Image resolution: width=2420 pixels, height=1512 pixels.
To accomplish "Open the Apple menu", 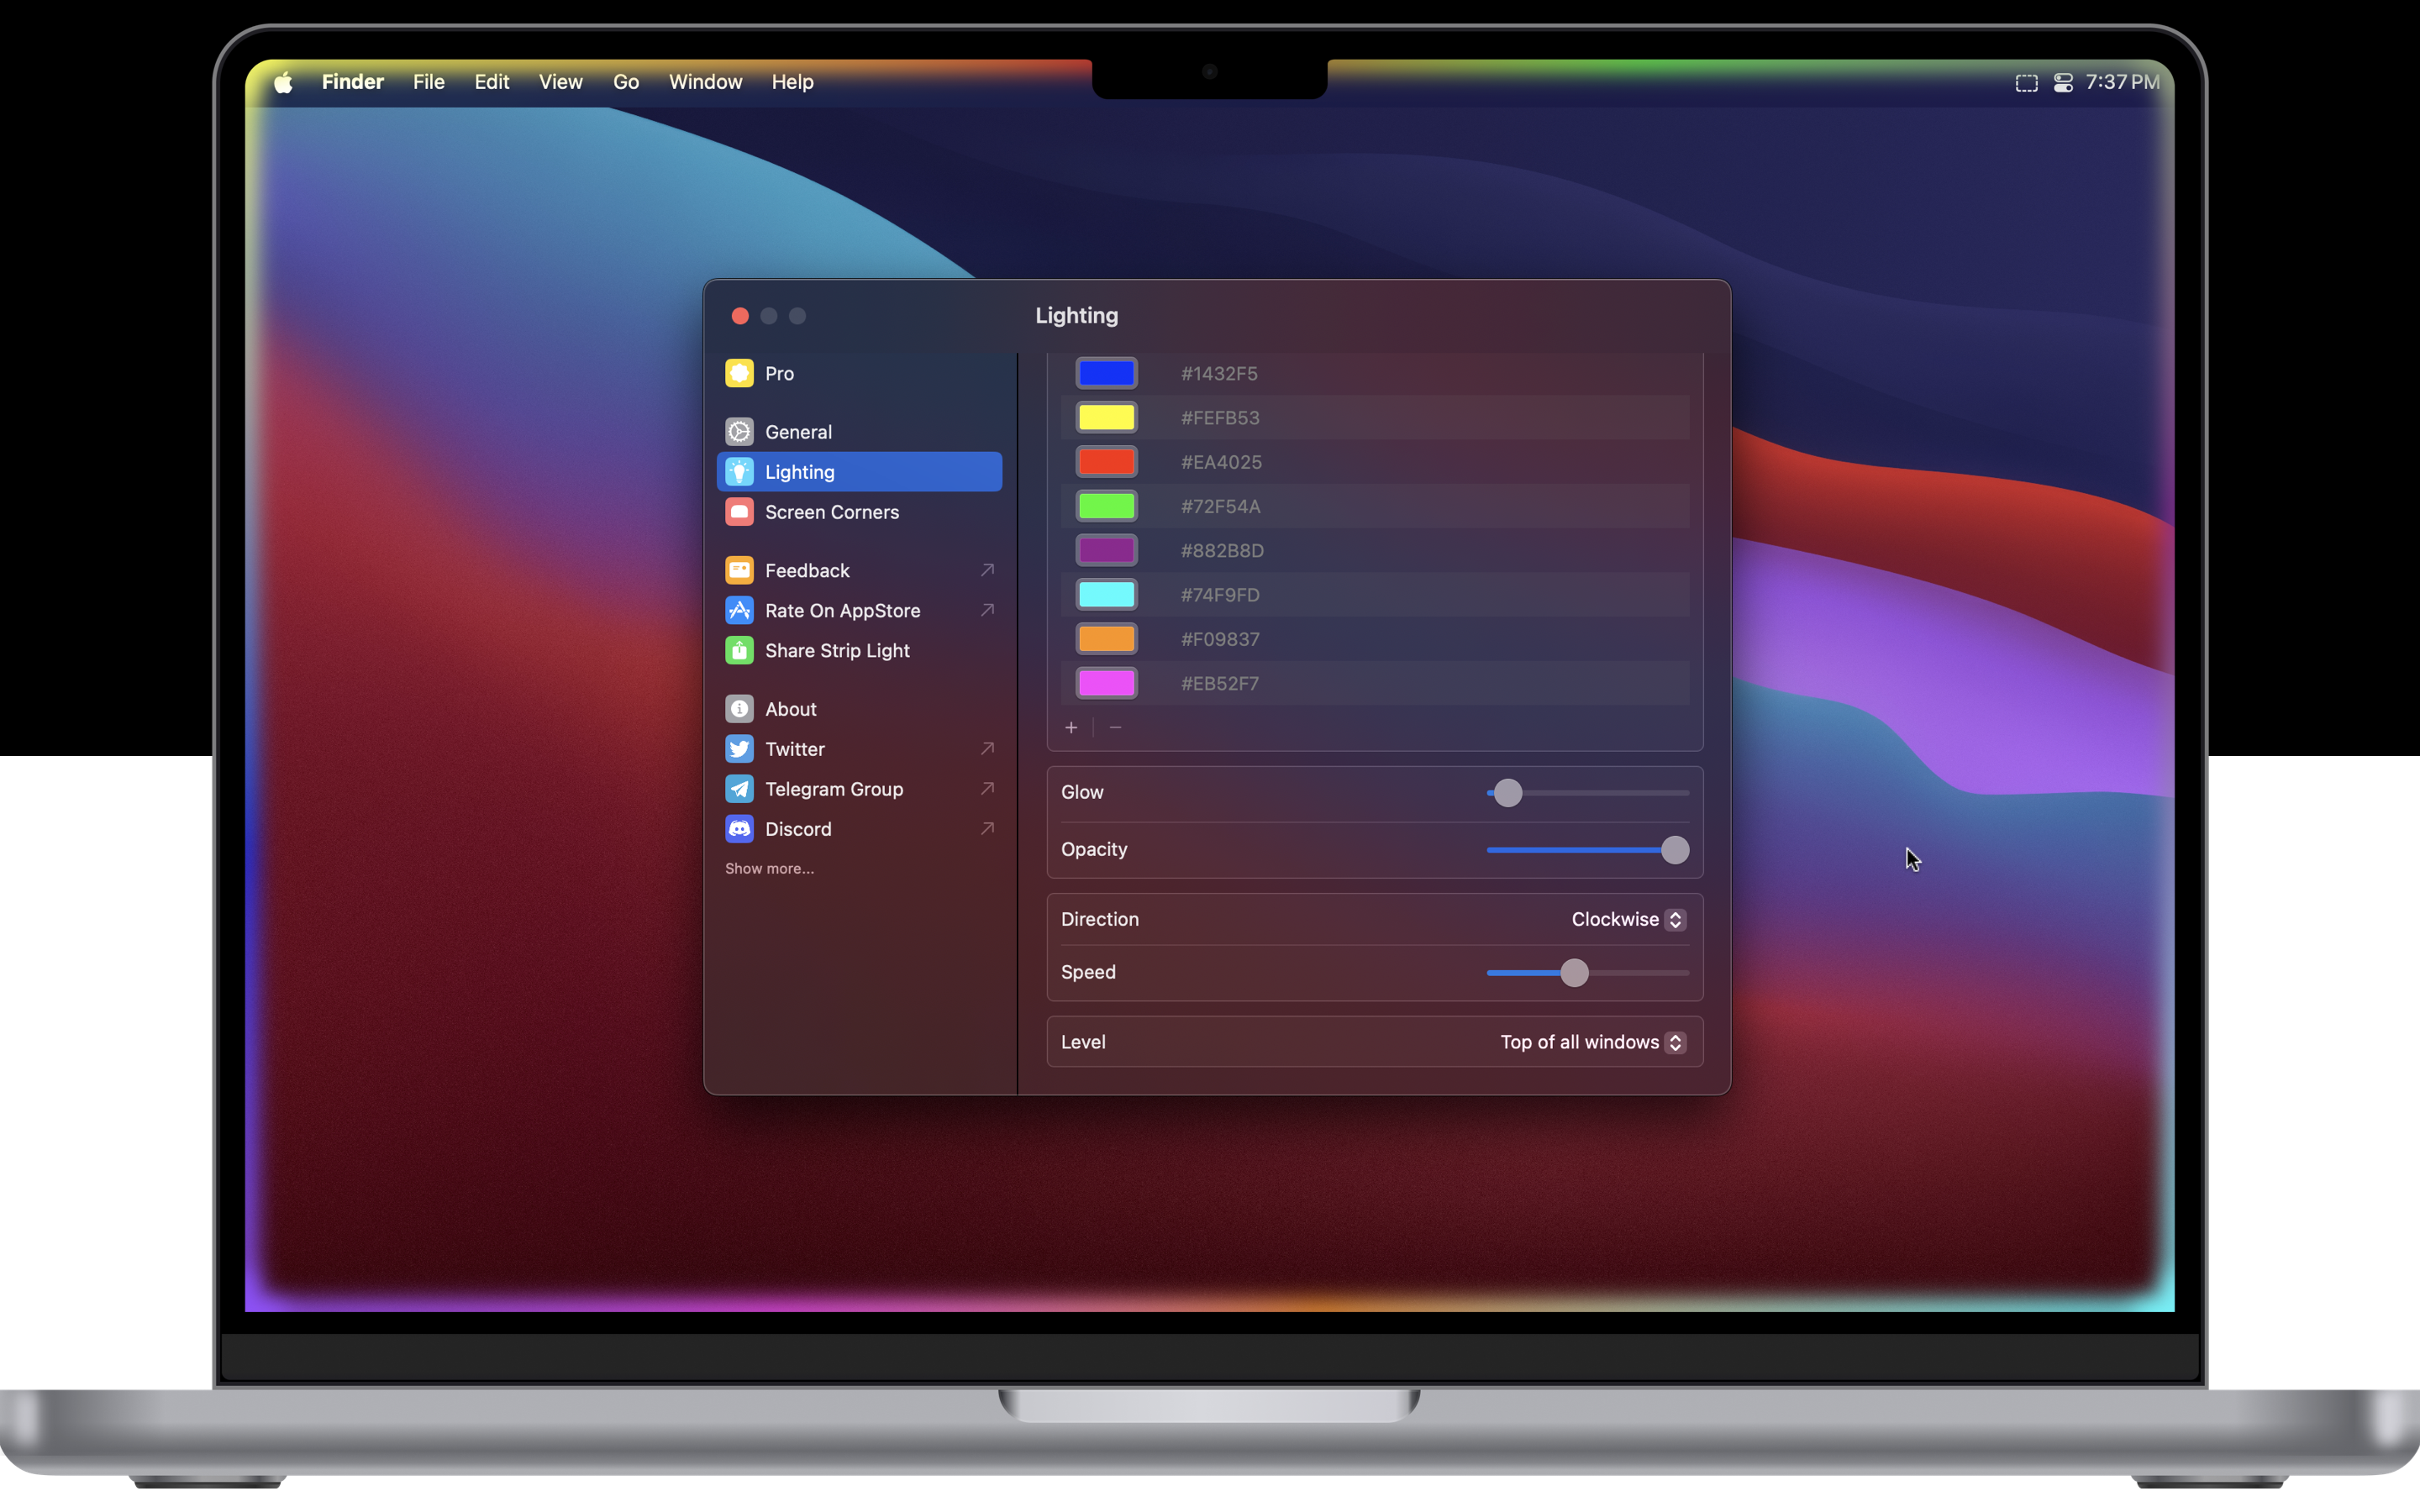I will [x=283, y=82].
